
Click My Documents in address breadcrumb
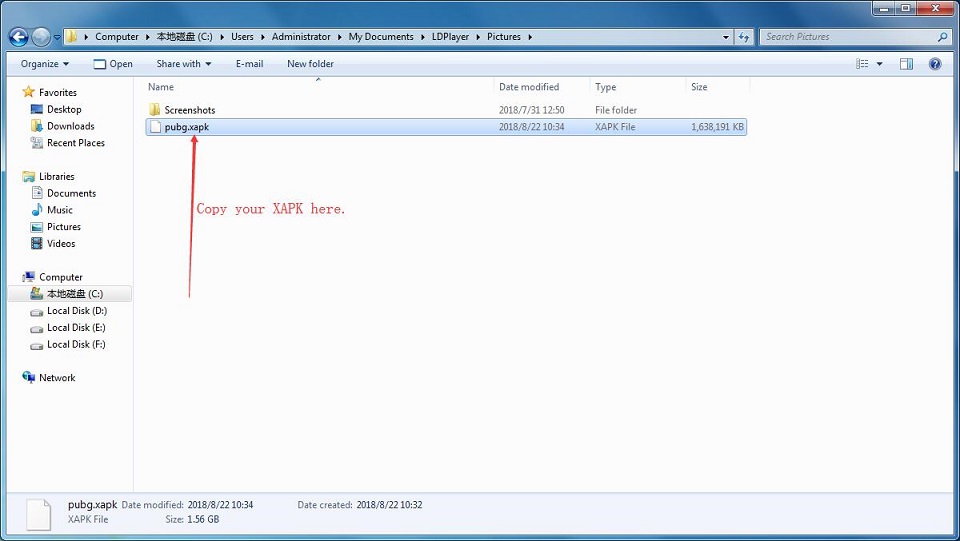coord(381,37)
